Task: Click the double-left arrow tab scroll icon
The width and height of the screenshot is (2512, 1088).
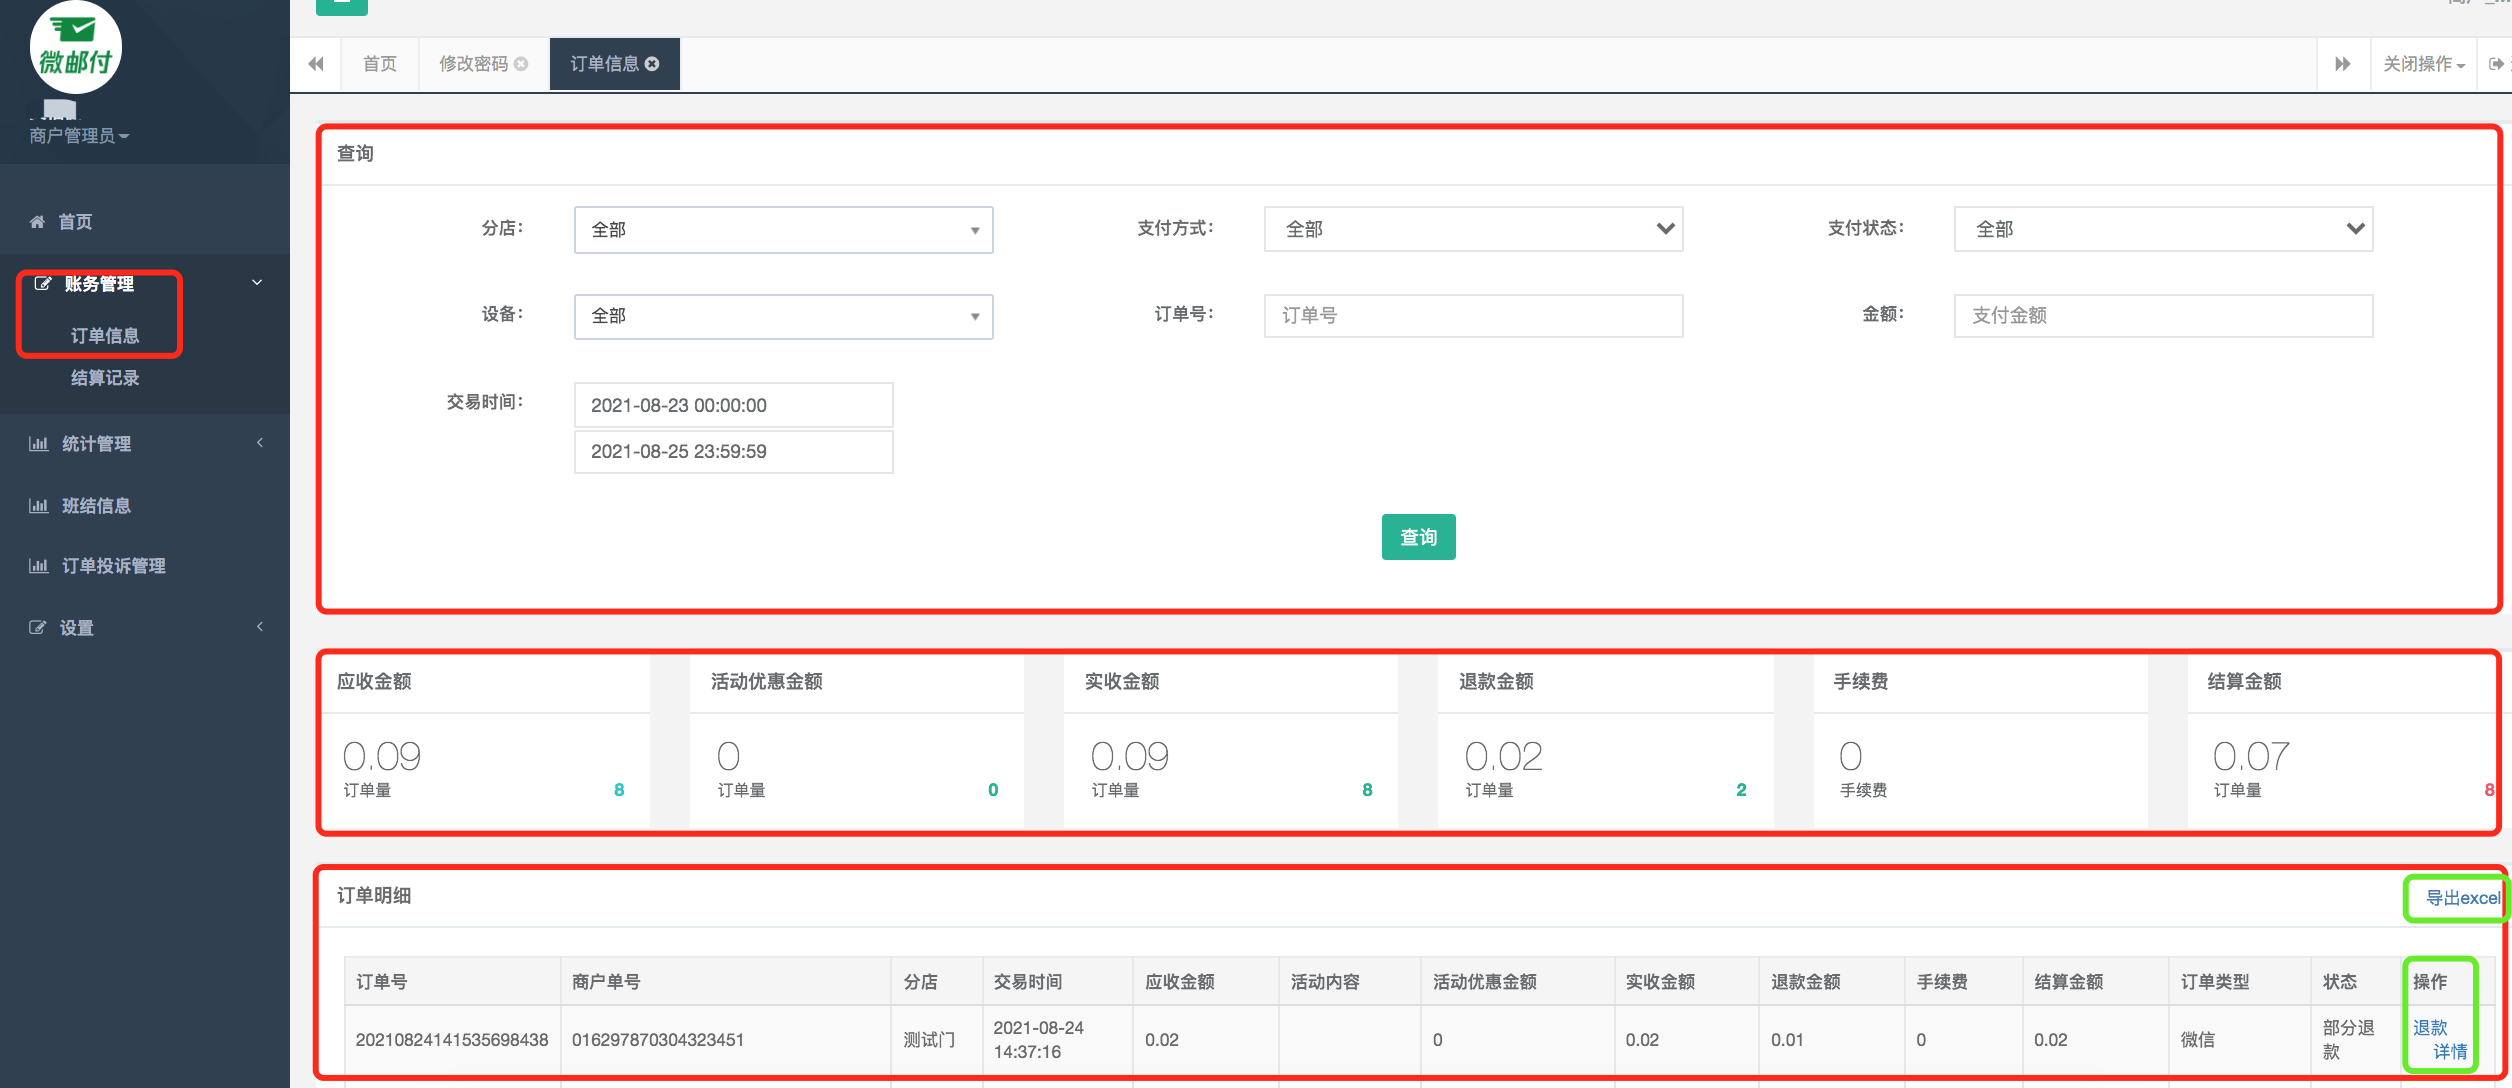Action: point(316,64)
